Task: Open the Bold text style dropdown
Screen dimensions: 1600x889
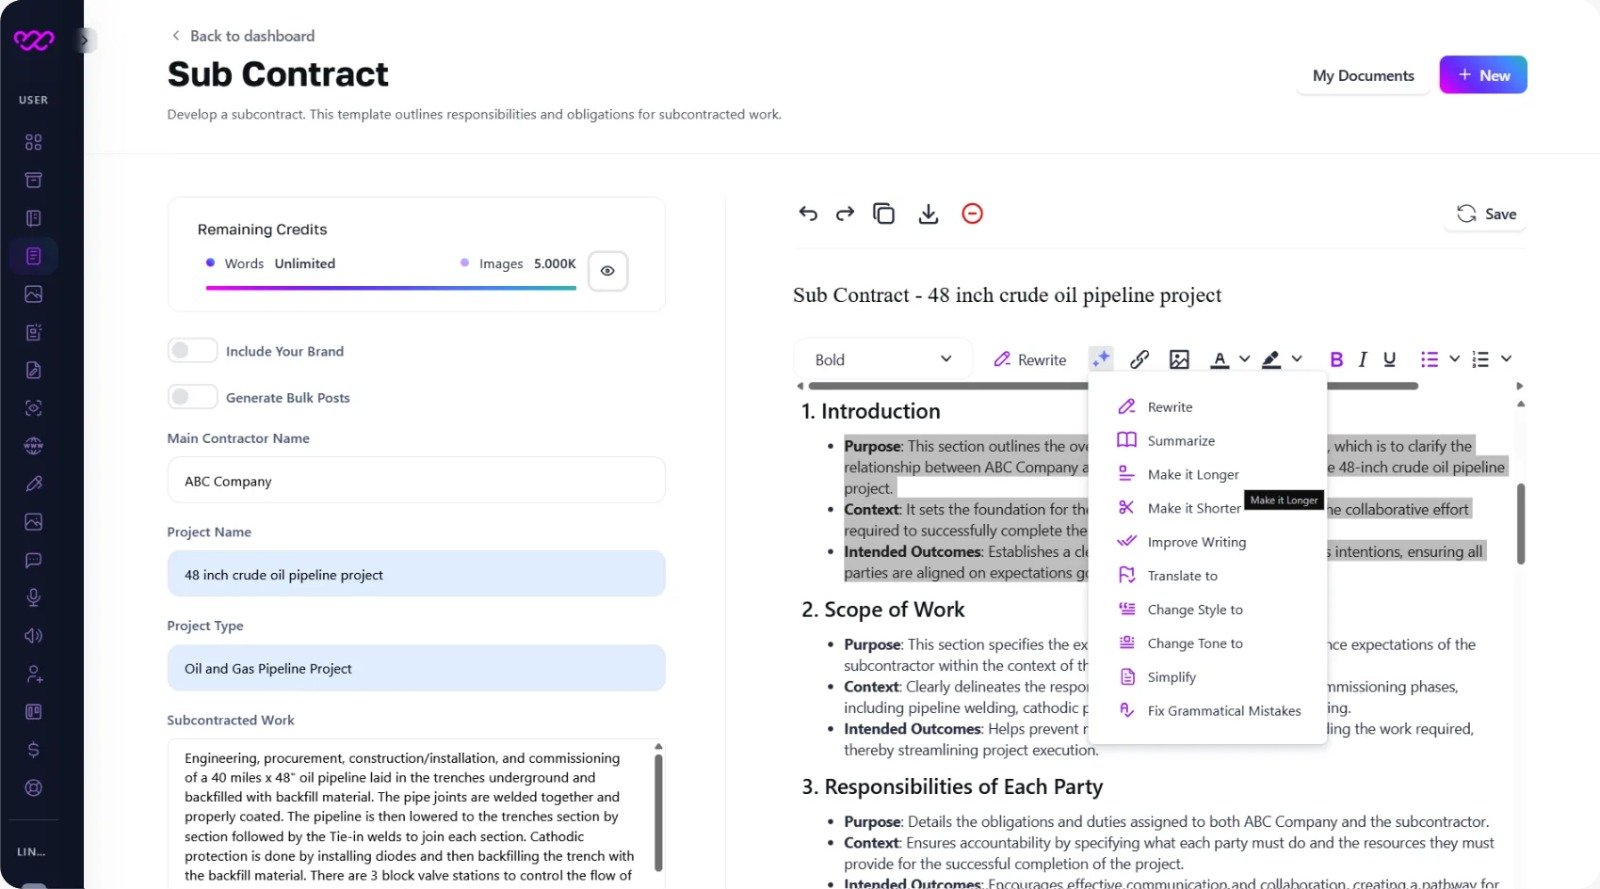Action: click(x=882, y=360)
